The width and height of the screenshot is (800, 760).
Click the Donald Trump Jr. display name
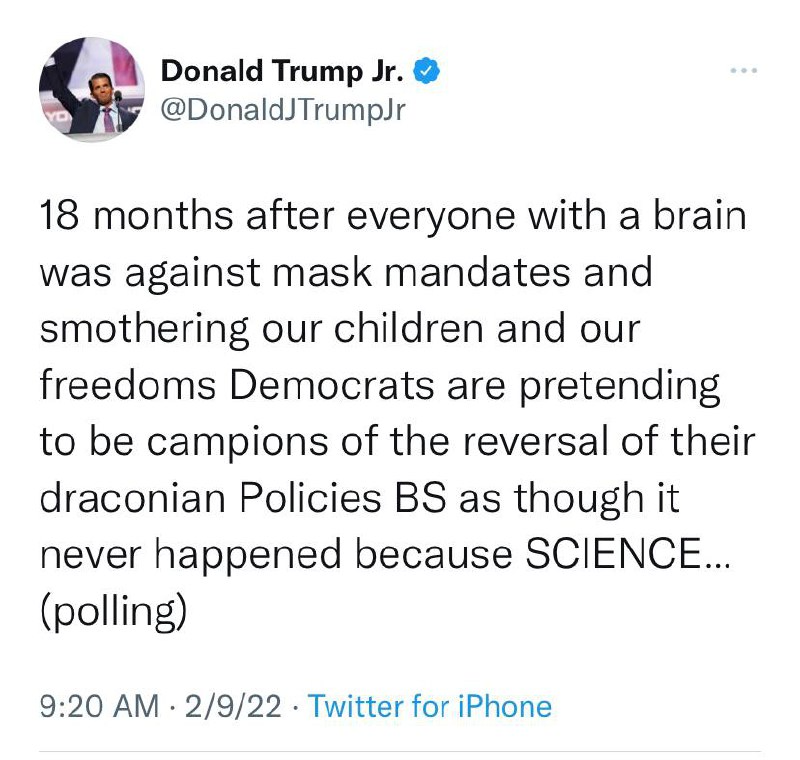[x=282, y=71]
